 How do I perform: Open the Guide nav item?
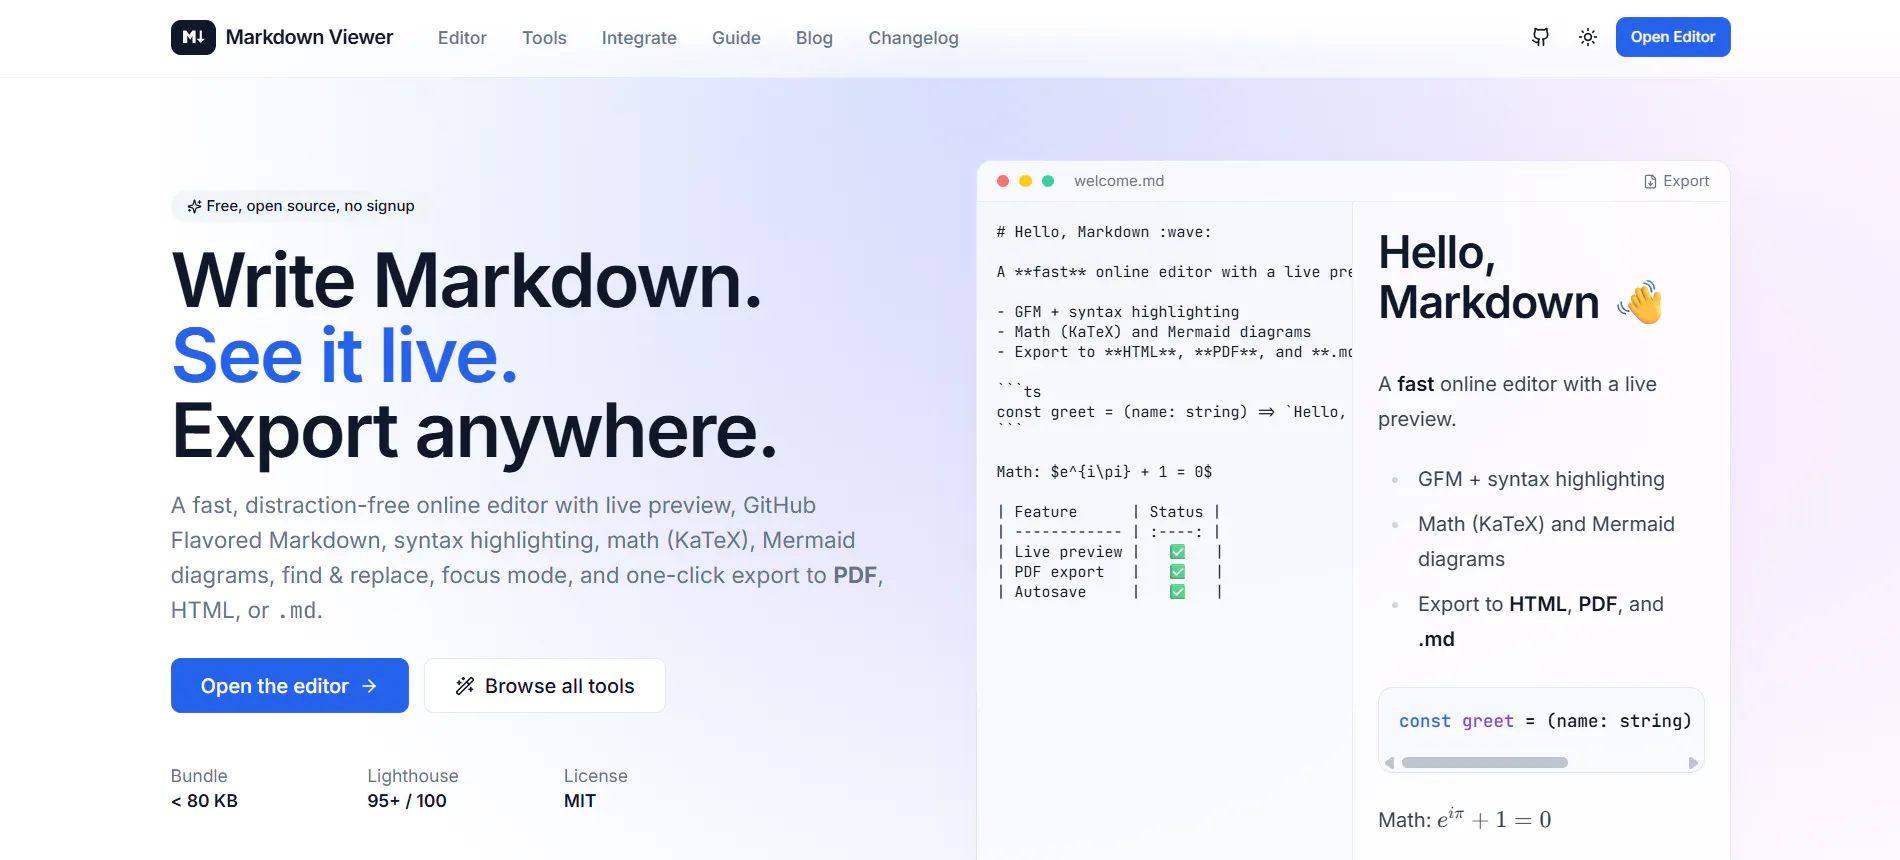pos(736,38)
